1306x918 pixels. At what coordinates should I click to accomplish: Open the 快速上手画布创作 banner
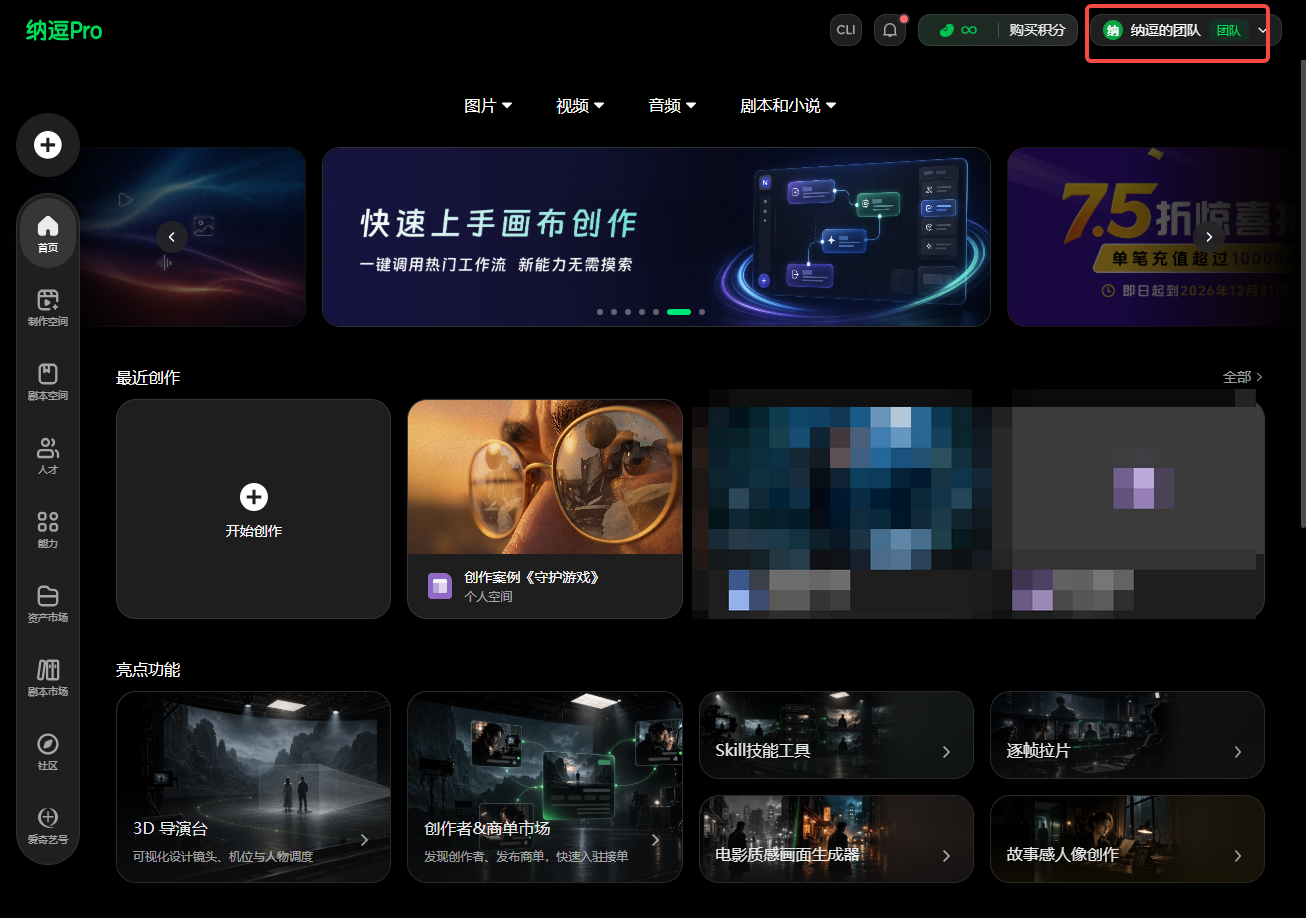pyautogui.click(x=656, y=237)
